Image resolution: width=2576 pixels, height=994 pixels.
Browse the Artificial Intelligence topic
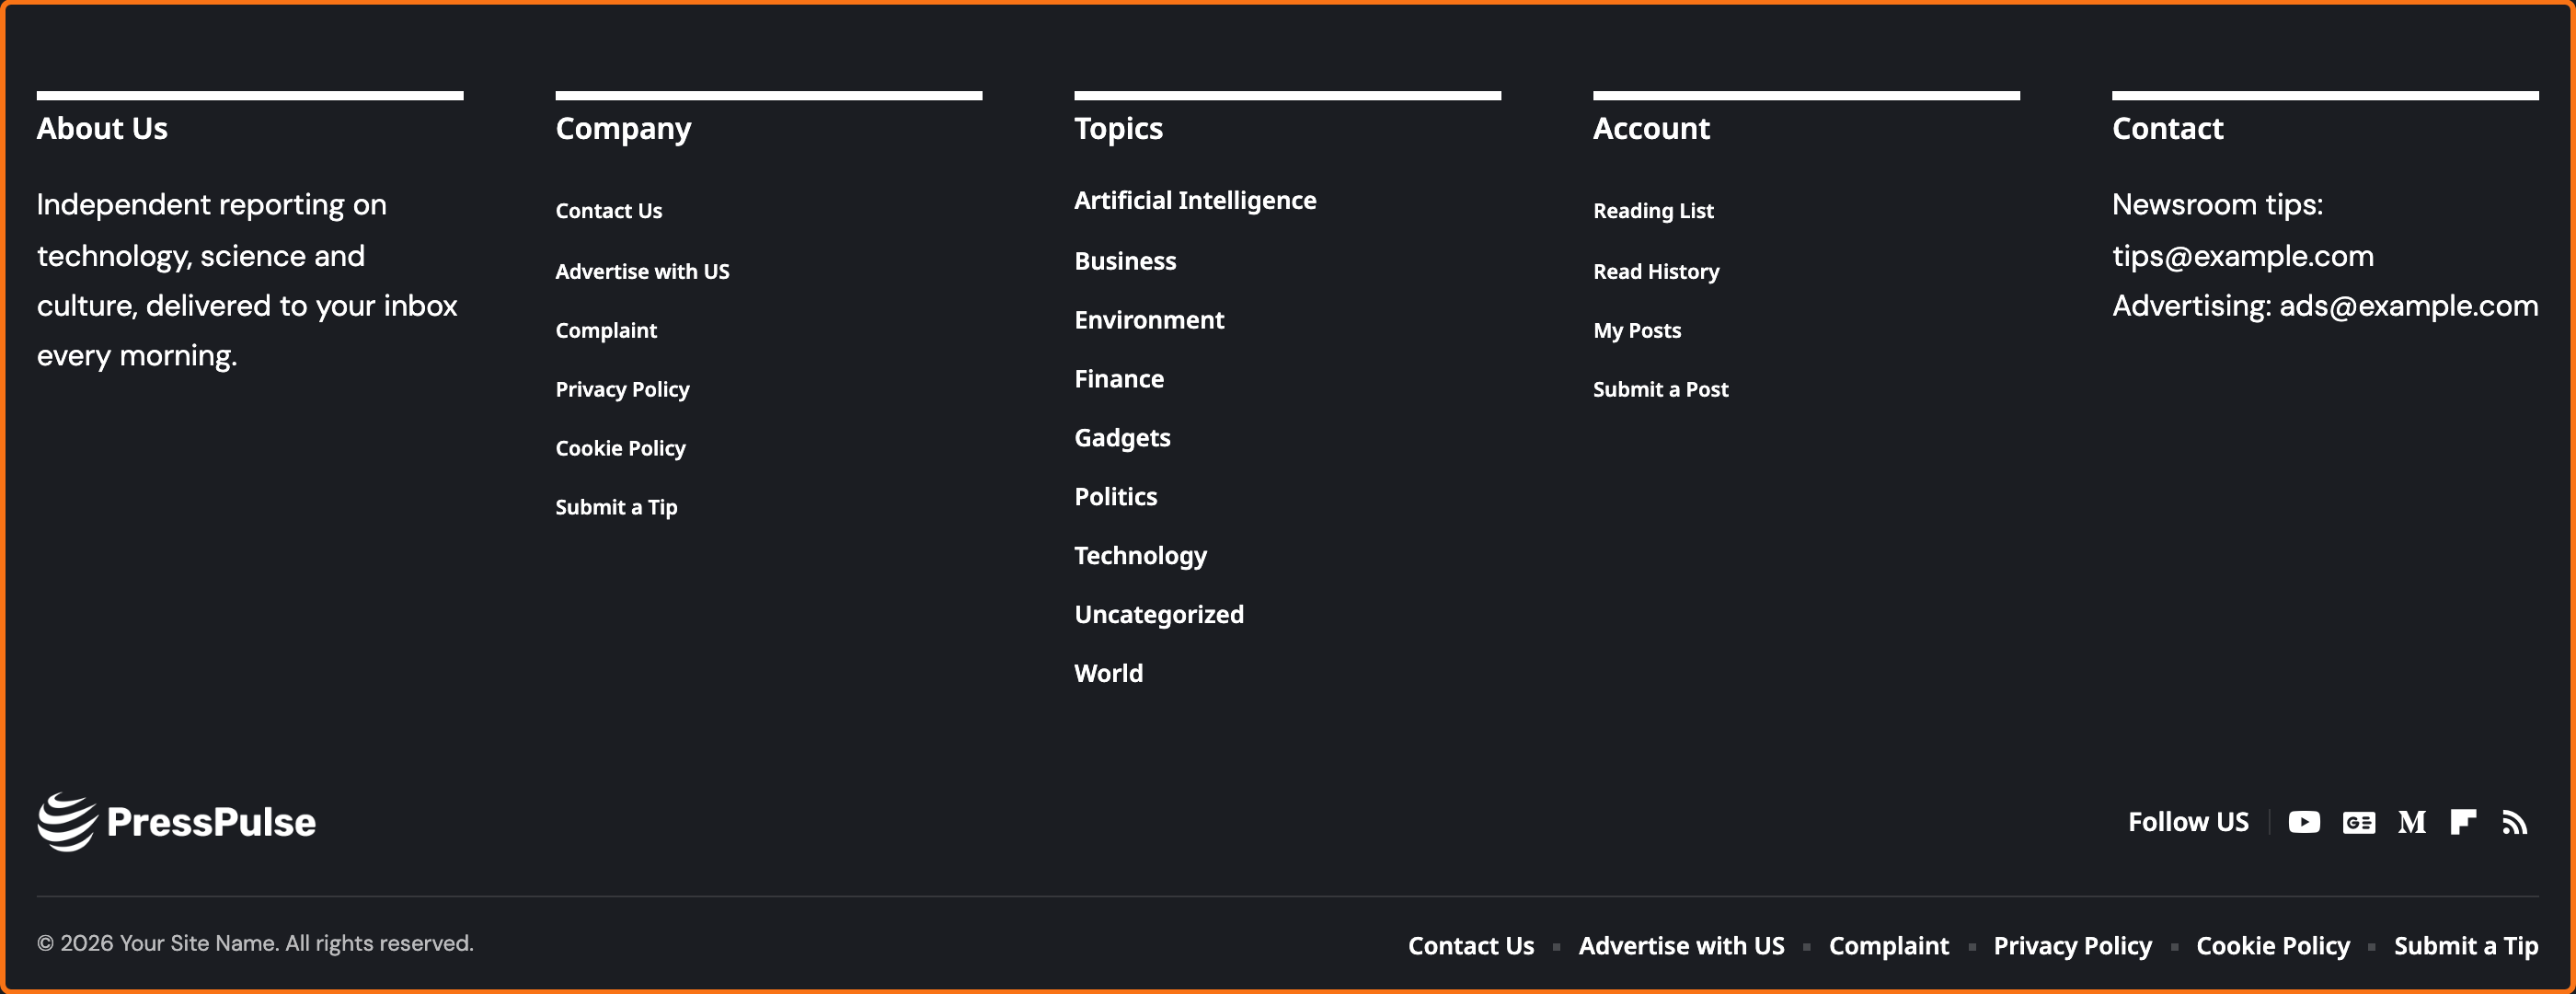tap(1195, 200)
